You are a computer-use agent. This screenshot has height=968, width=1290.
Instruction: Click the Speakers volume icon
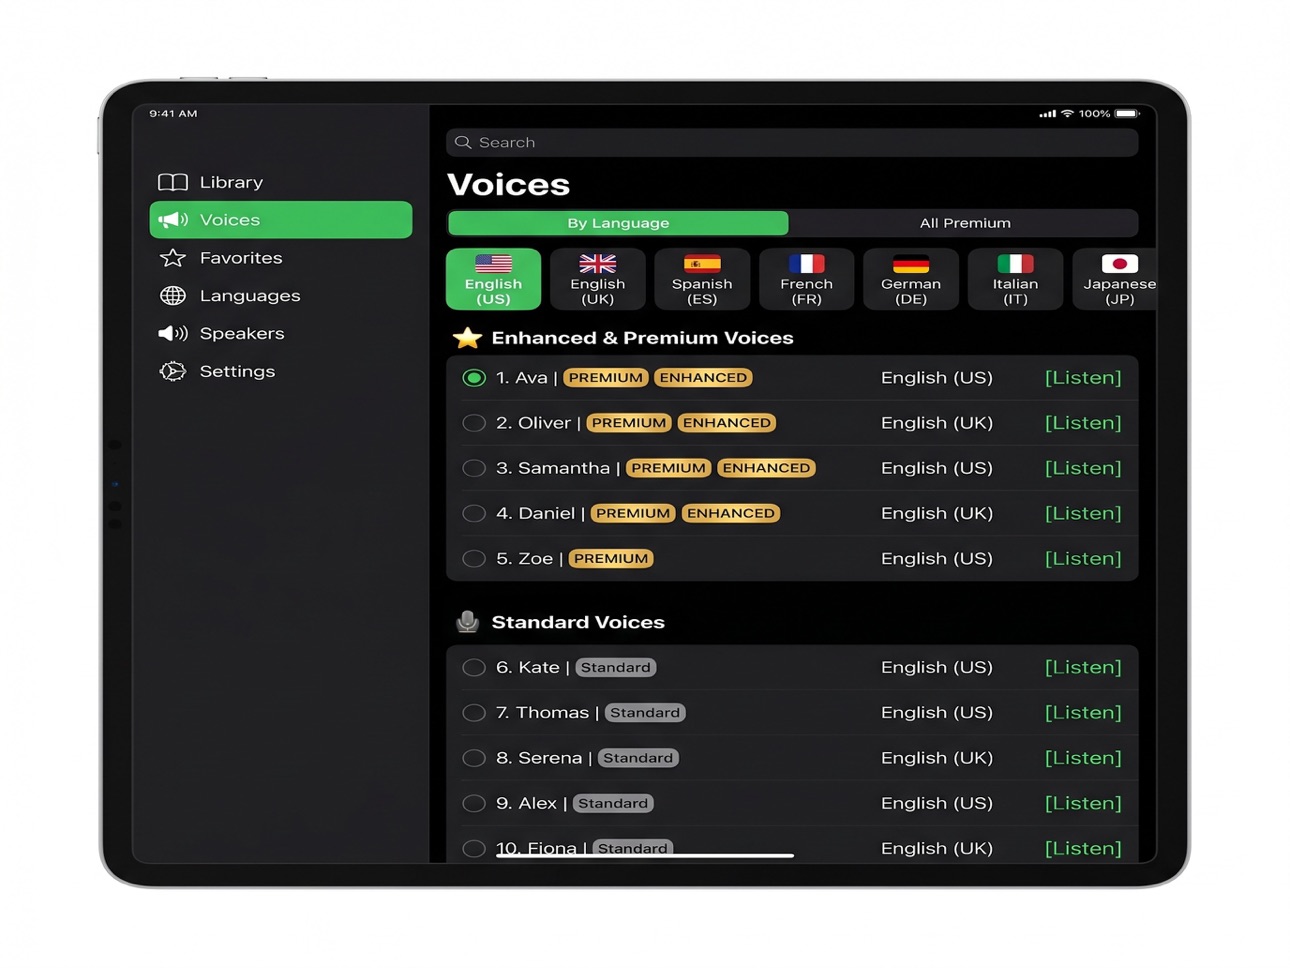[173, 334]
